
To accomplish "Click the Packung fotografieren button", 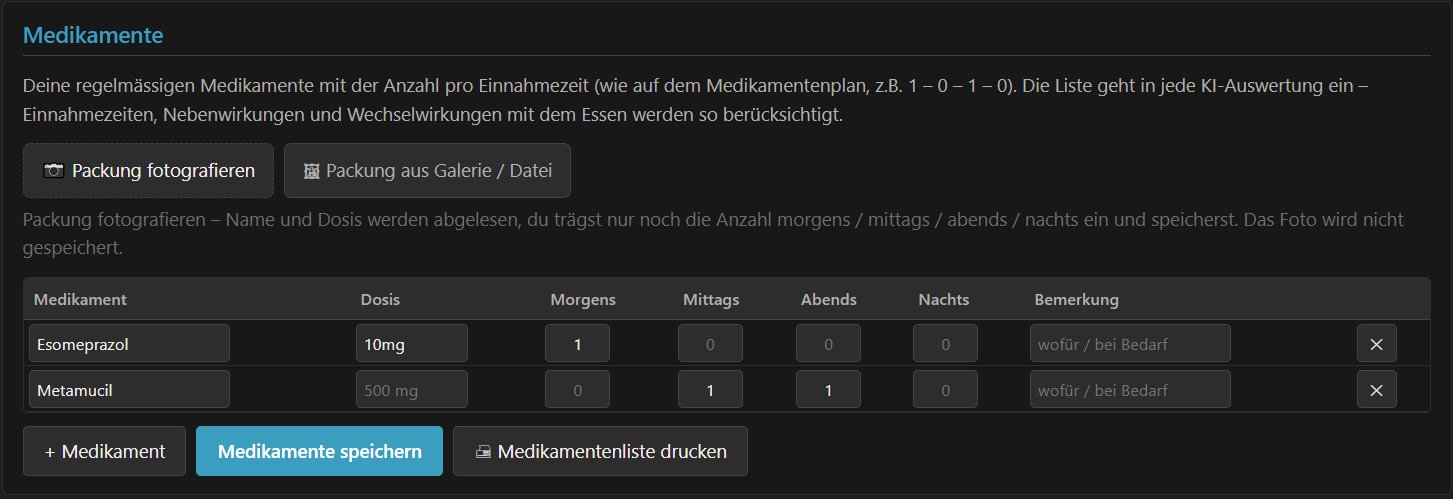I will click(x=148, y=171).
